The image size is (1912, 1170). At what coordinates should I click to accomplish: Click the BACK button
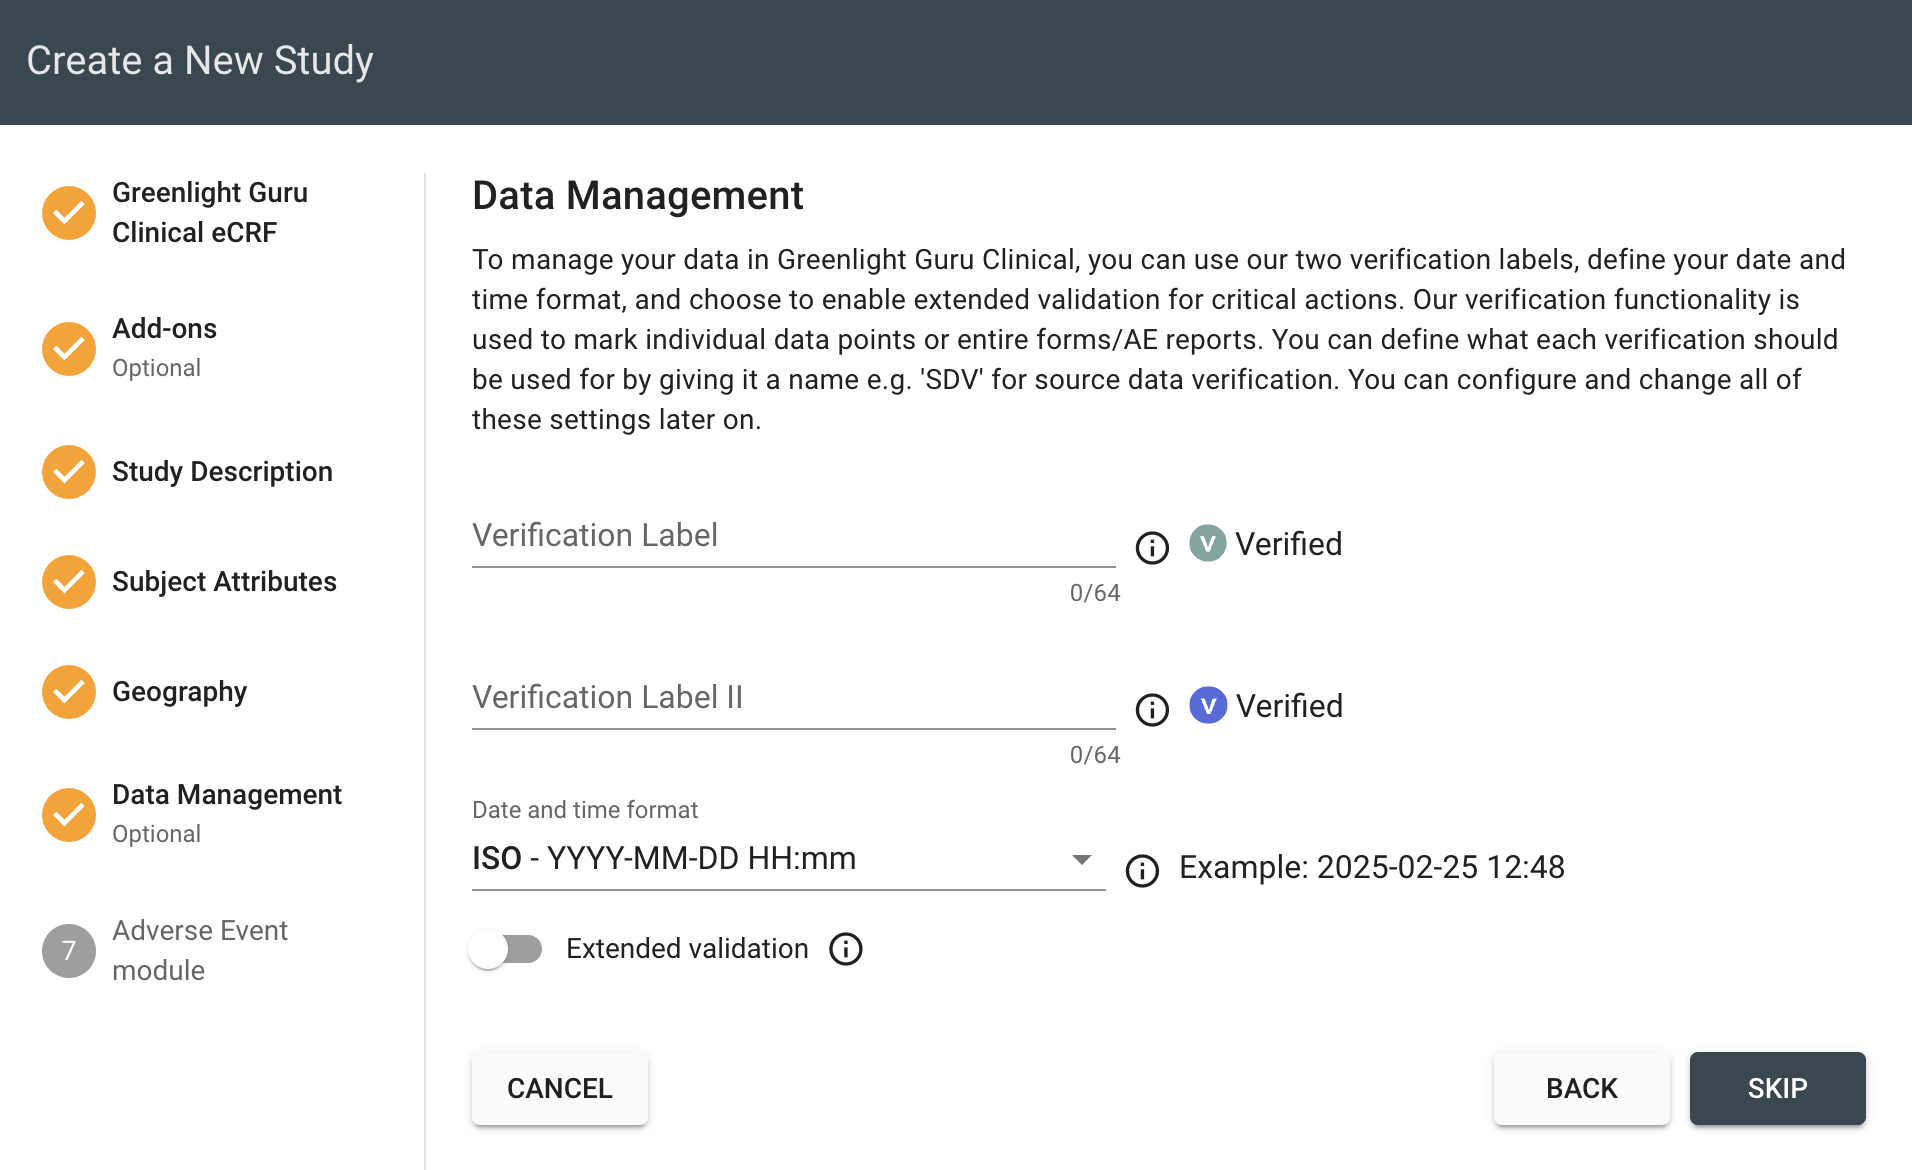pos(1581,1088)
